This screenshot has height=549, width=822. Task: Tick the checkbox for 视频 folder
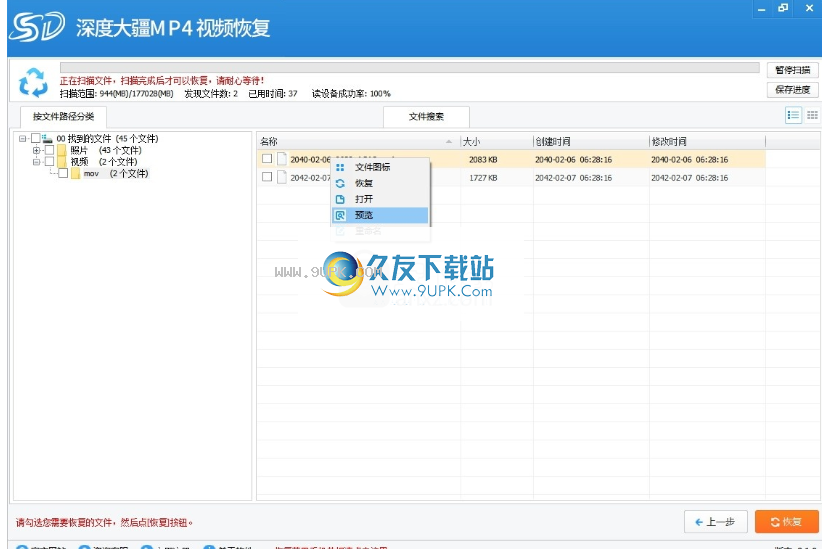[49, 162]
